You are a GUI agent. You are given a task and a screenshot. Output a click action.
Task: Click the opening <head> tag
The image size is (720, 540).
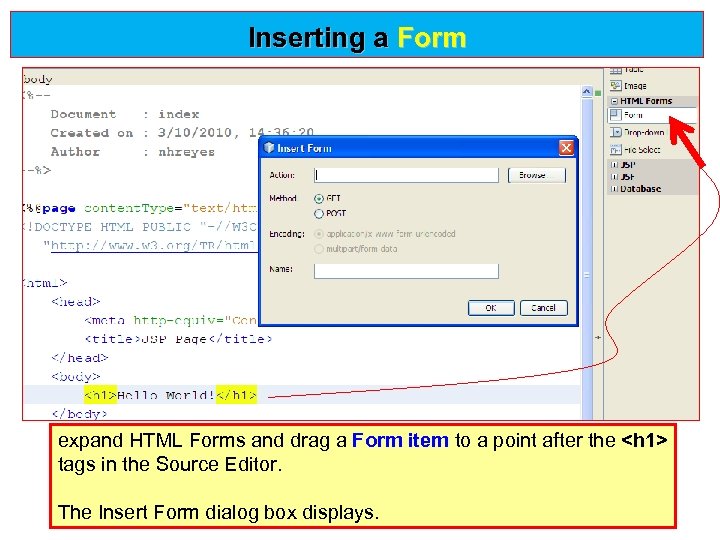coord(76,302)
